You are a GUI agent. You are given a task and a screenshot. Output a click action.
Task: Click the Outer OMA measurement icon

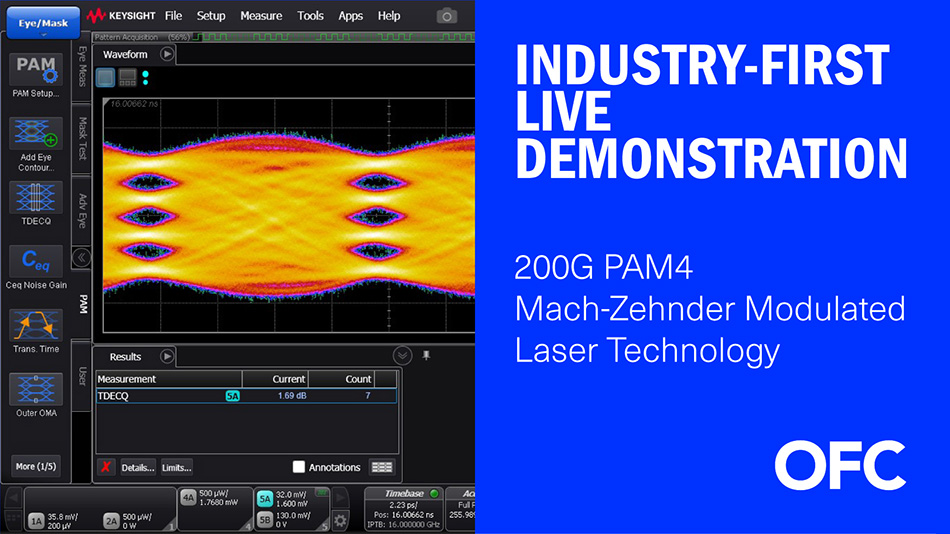(36, 390)
